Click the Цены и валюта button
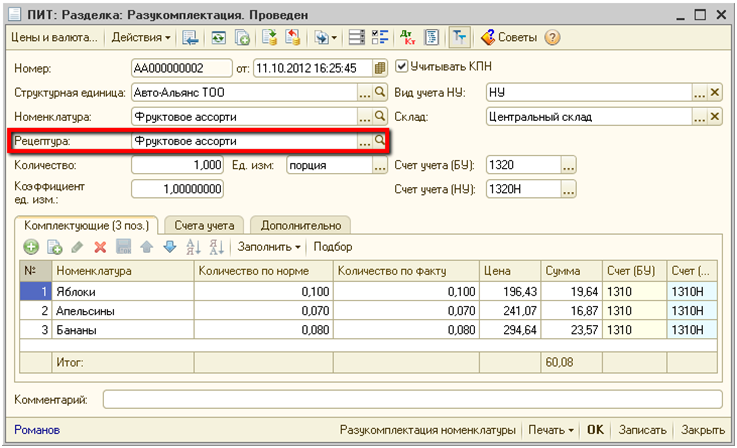 (x=54, y=38)
